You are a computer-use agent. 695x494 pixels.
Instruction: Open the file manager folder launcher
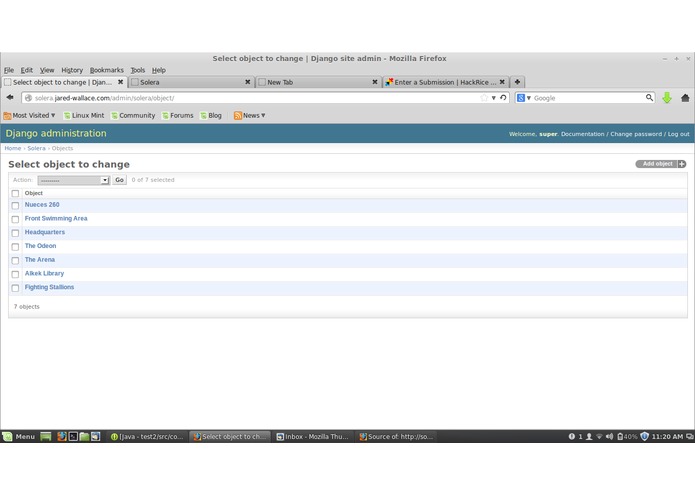tap(84, 436)
